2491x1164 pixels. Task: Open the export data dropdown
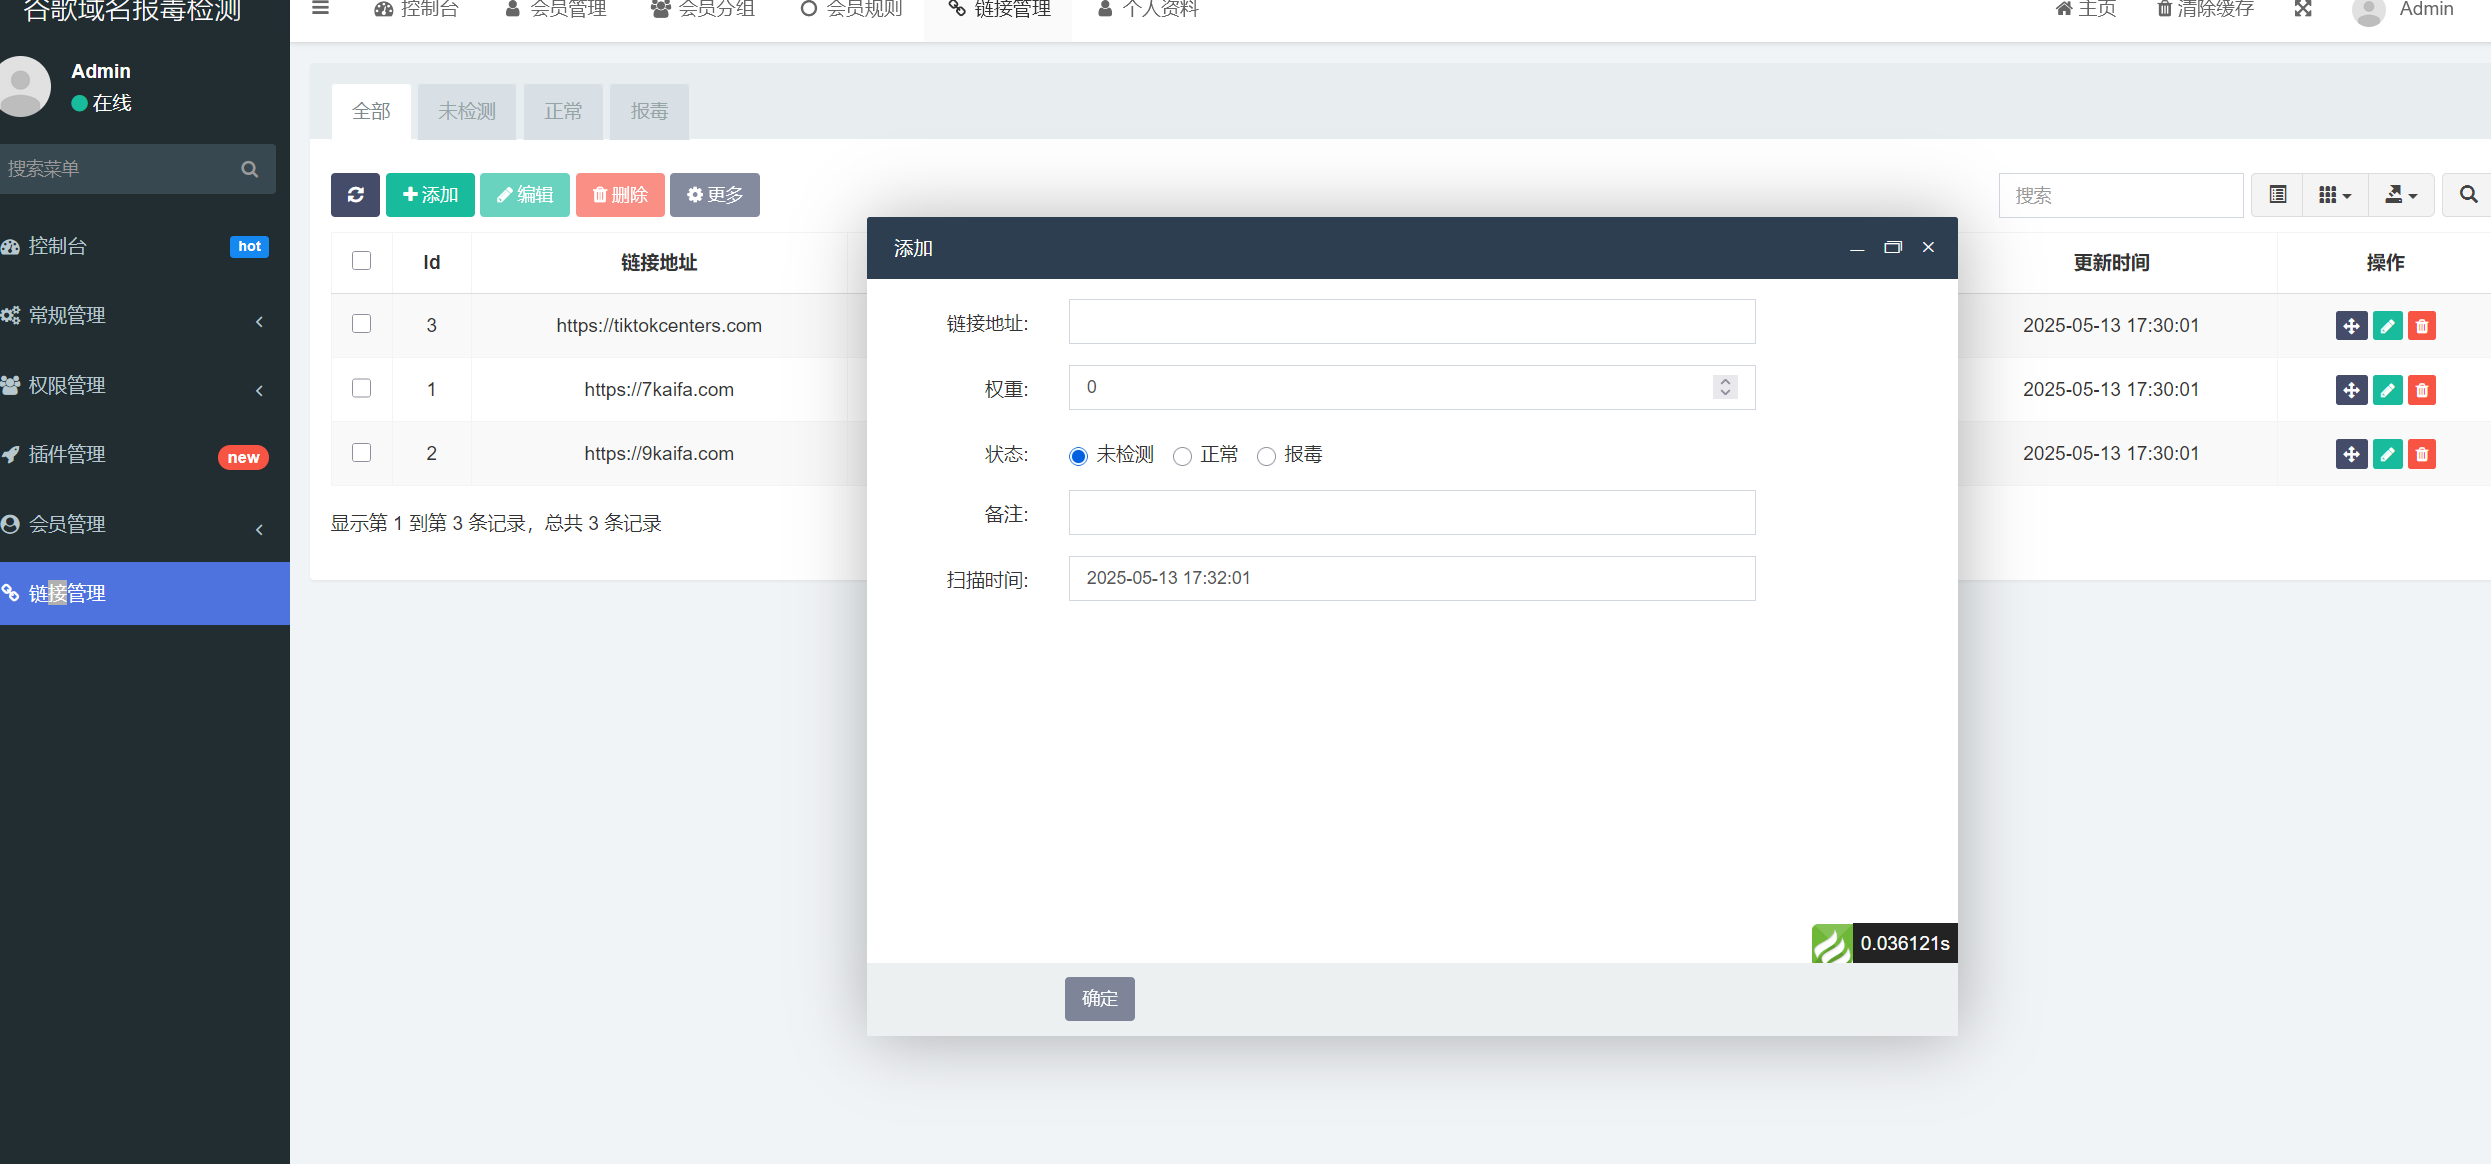point(2401,195)
